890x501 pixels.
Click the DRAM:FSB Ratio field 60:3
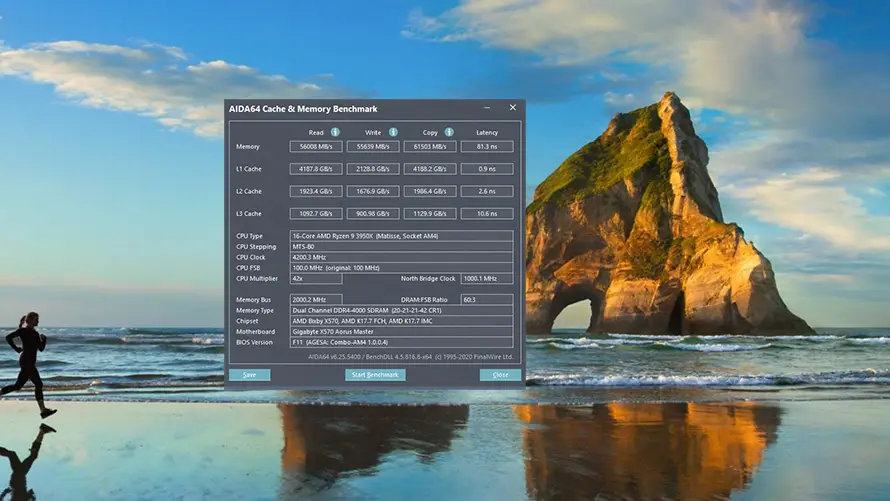click(x=487, y=300)
